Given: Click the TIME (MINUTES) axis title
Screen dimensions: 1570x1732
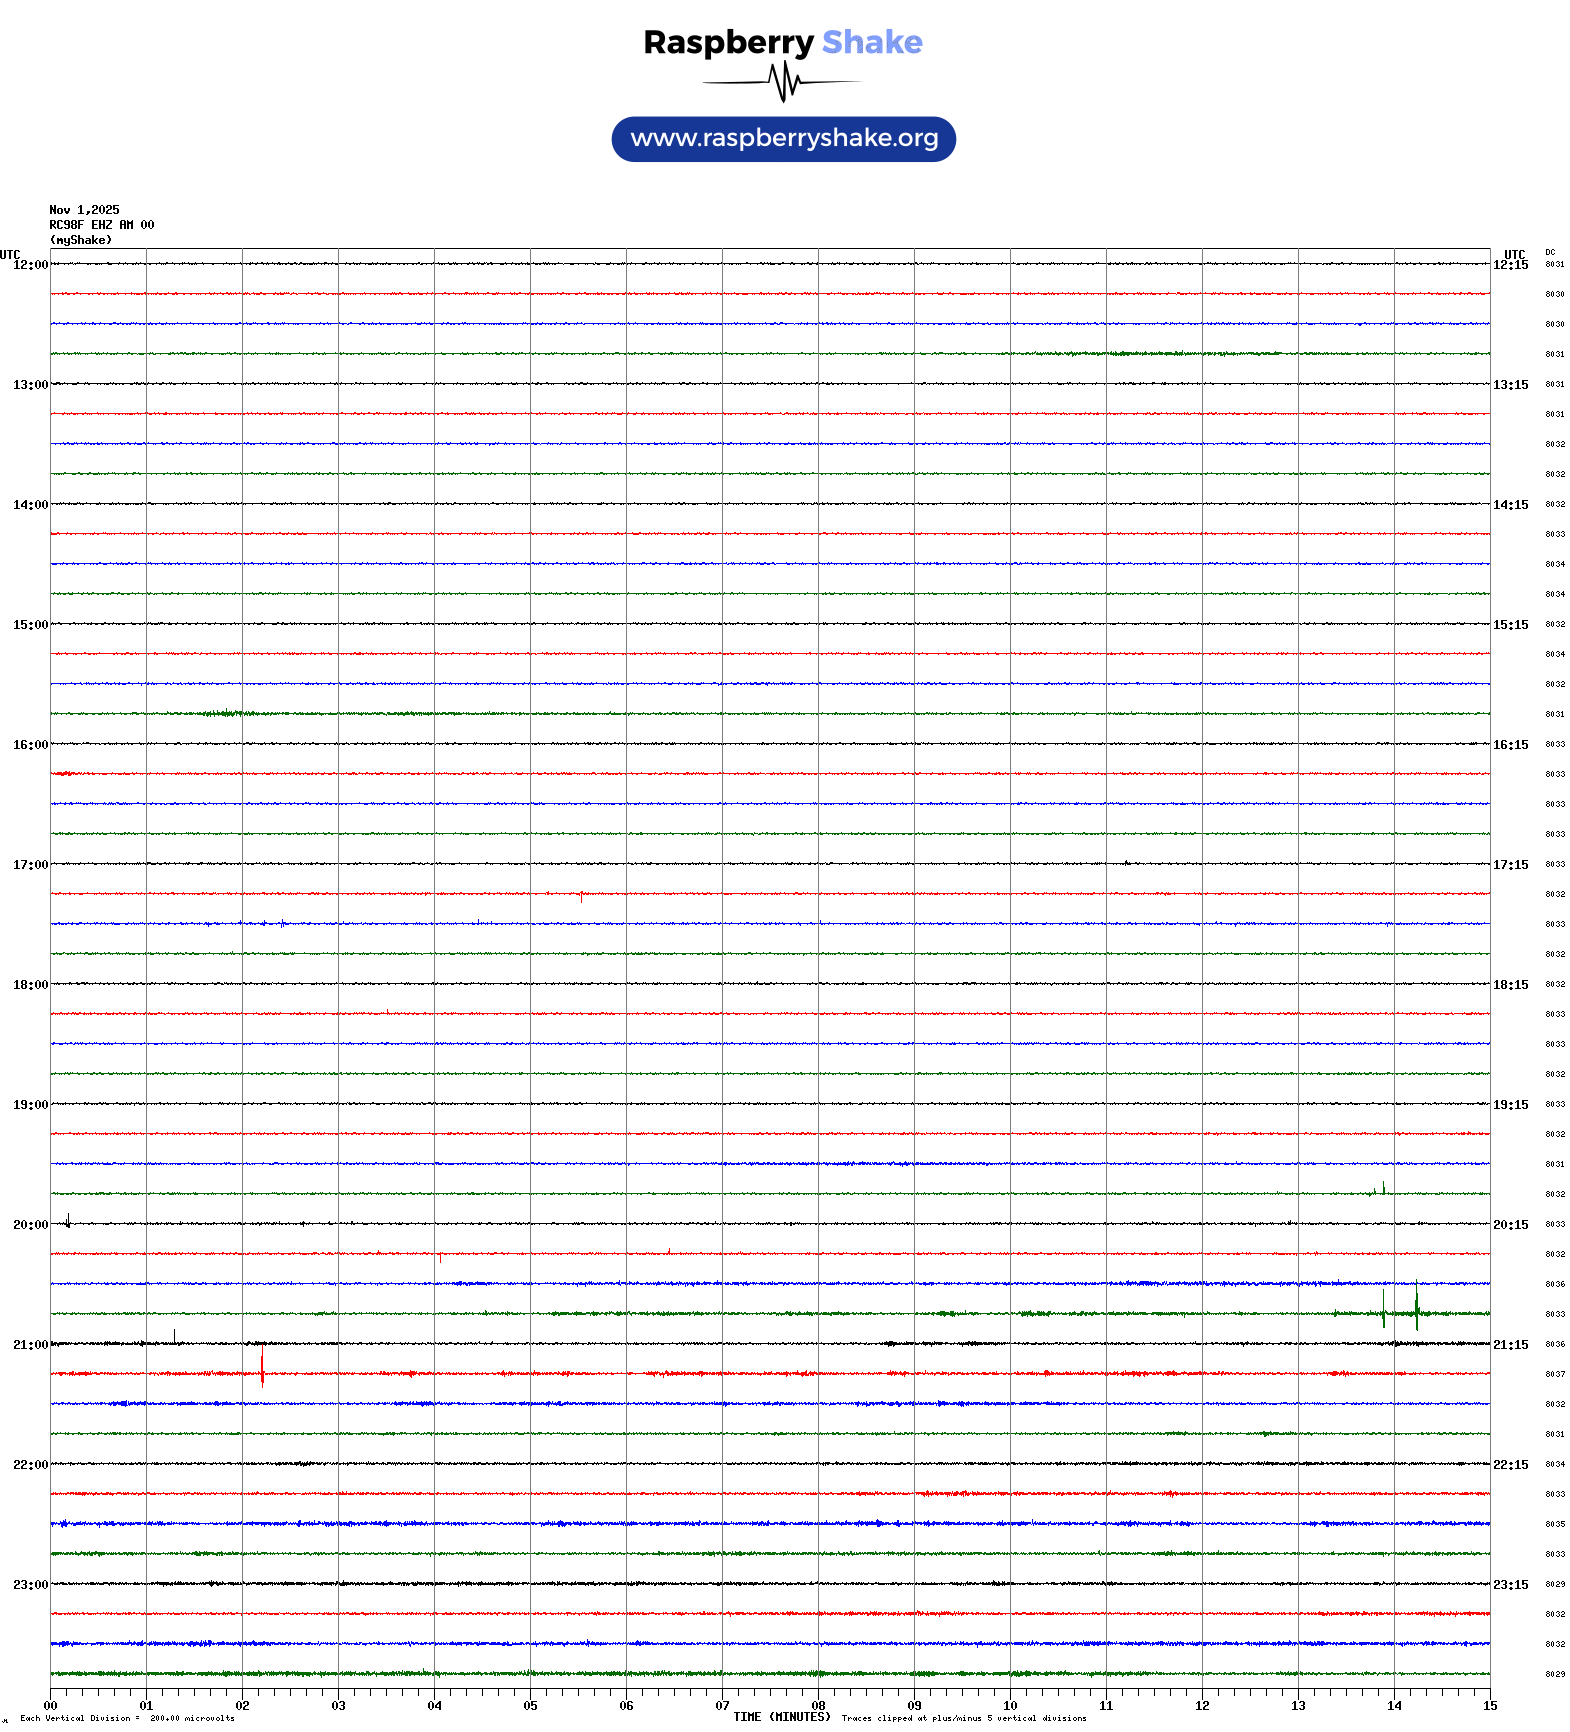Looking at the screenshot, I should pyautogui.click(x=781, y=1717).
